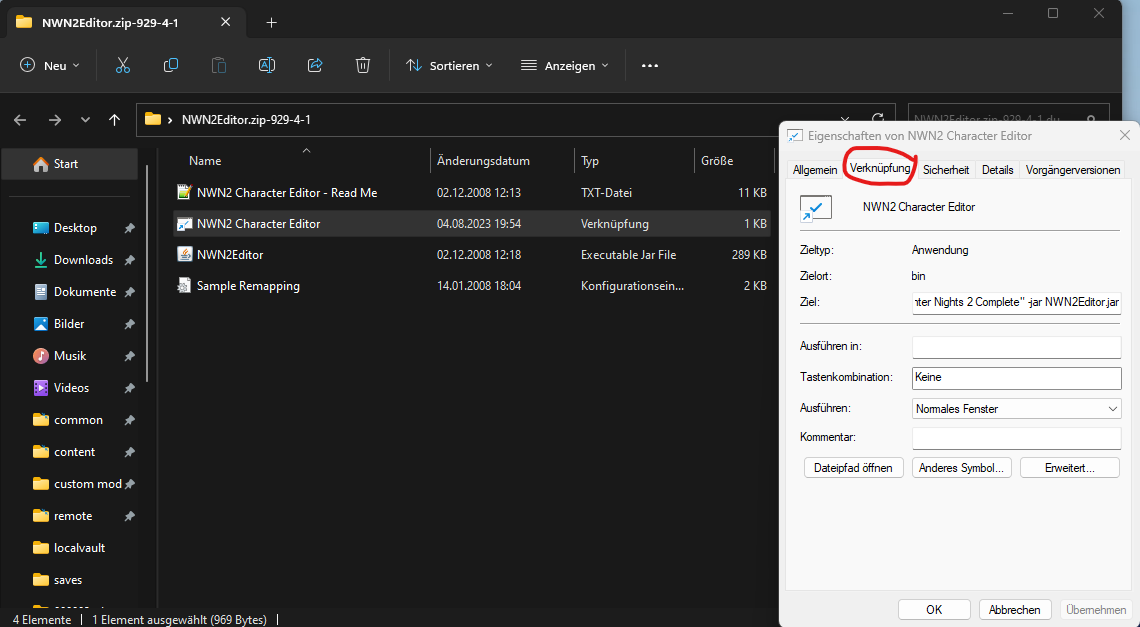Select Desktop in the sidebar
This screenshot has height=627, width=1140.
click(75, 228)
